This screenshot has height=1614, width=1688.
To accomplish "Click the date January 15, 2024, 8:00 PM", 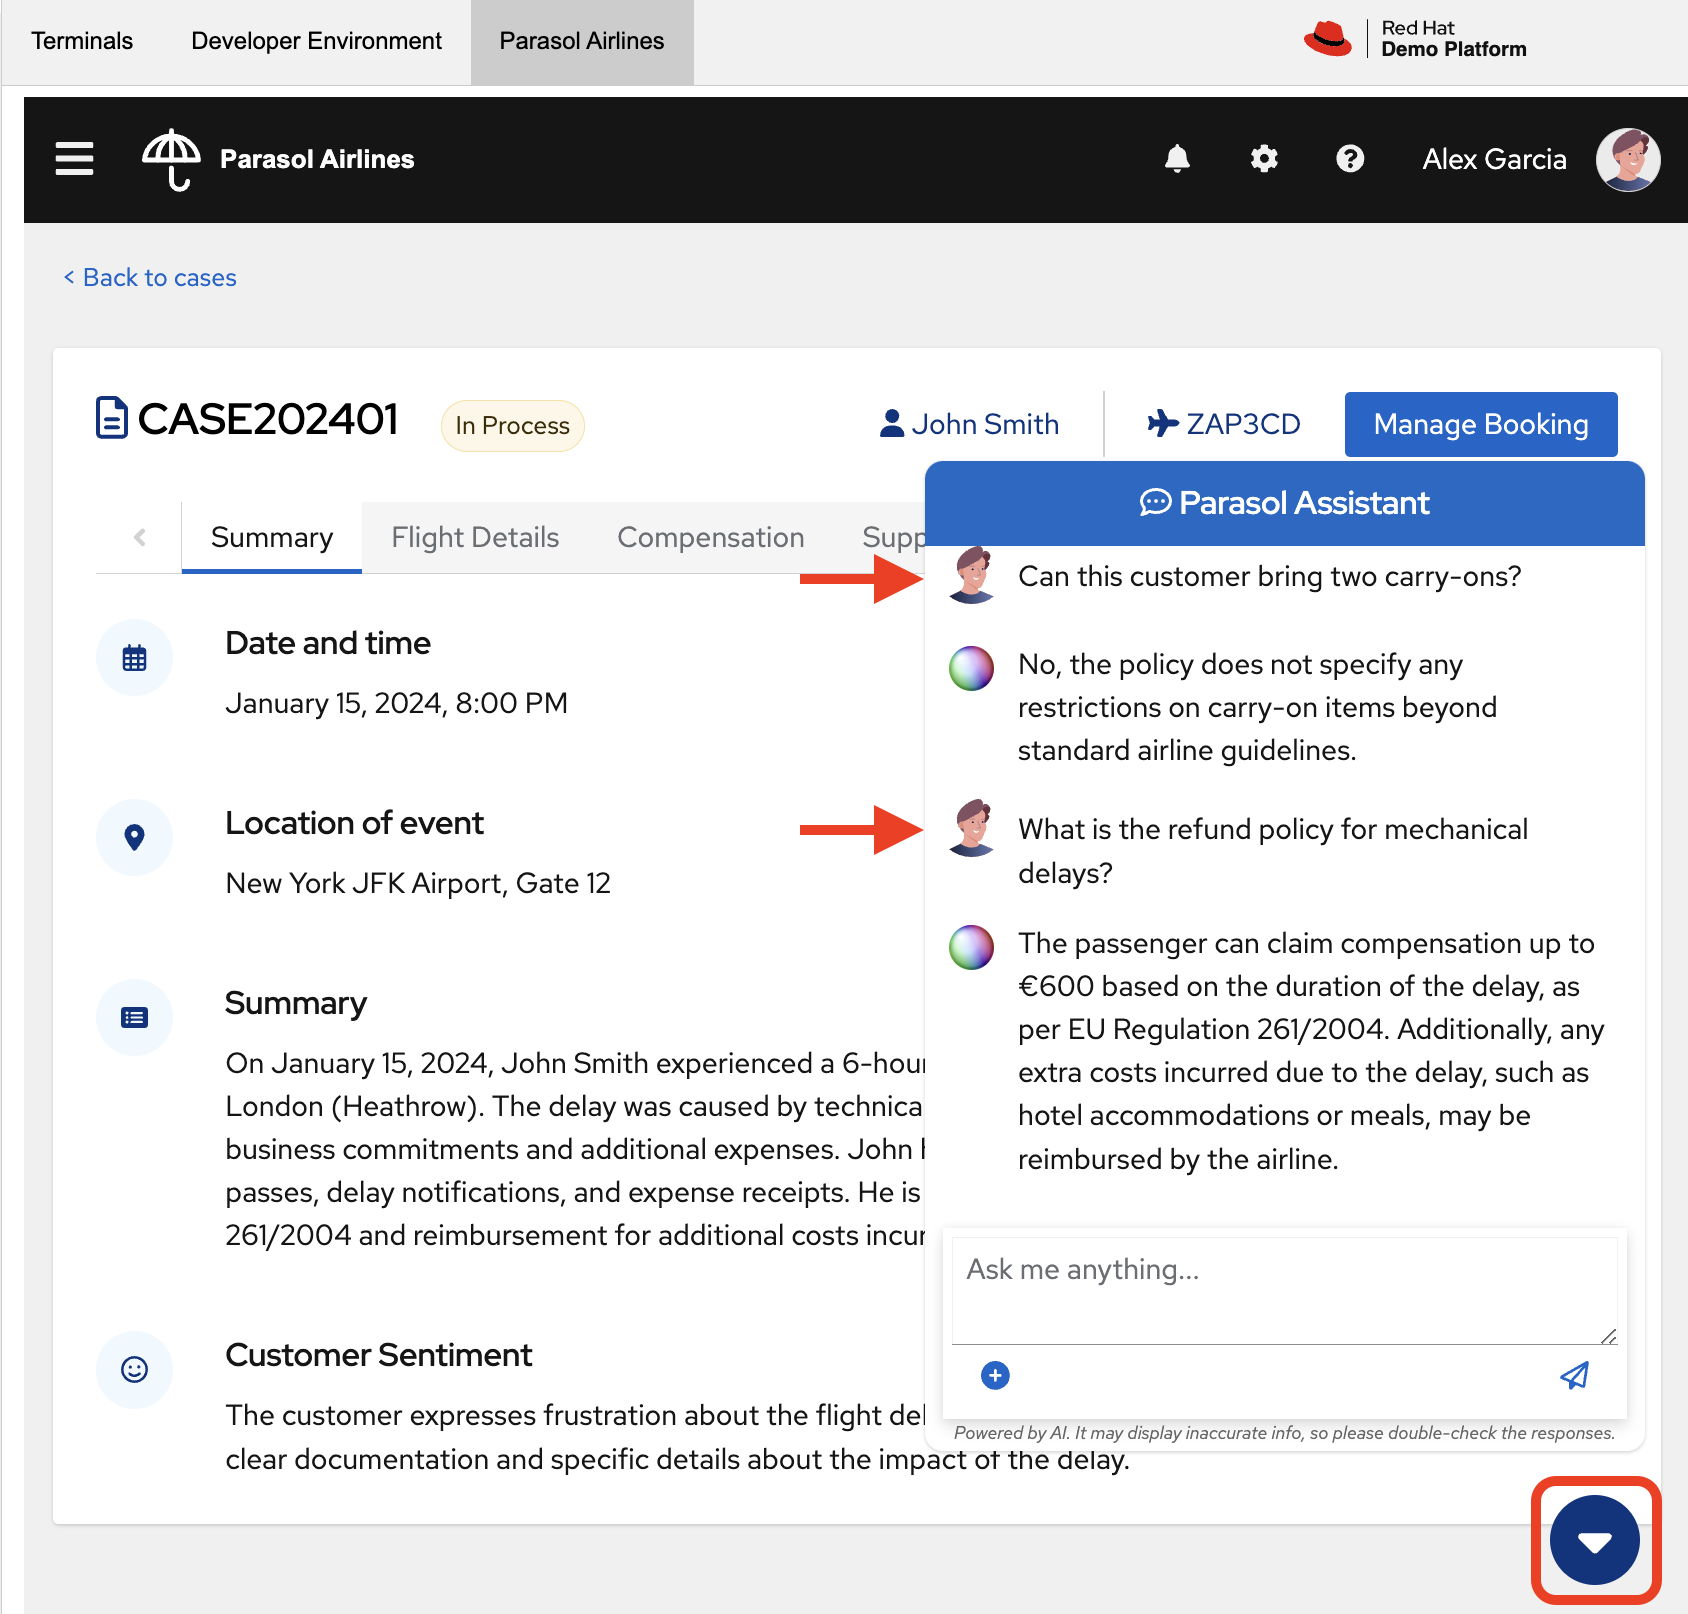I will (396, 703).
